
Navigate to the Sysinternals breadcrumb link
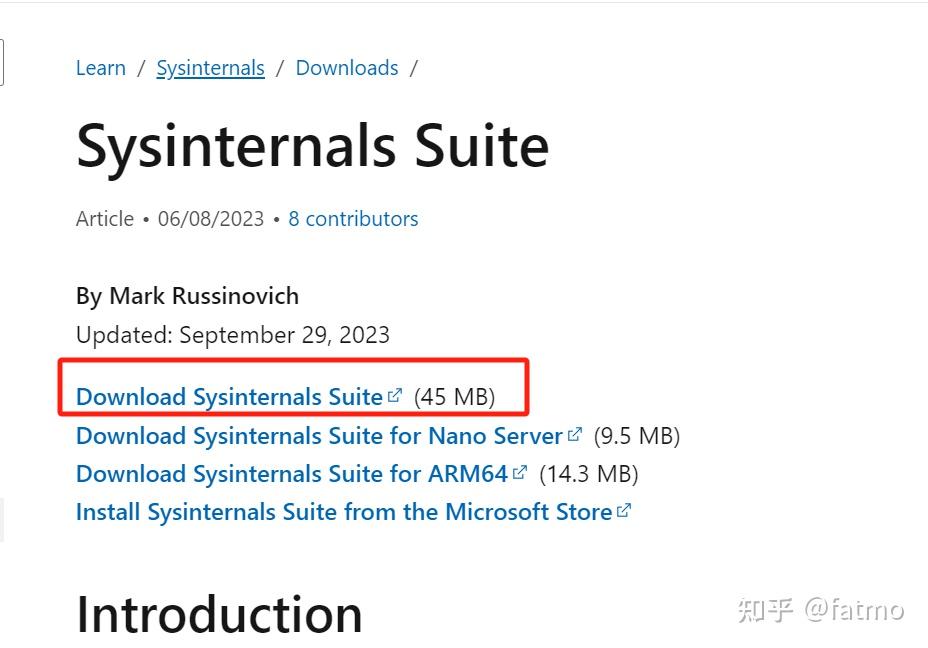(x=210, y=67)
